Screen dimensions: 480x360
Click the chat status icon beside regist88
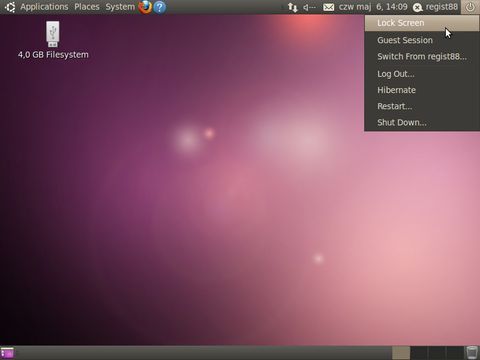point(418,7)
